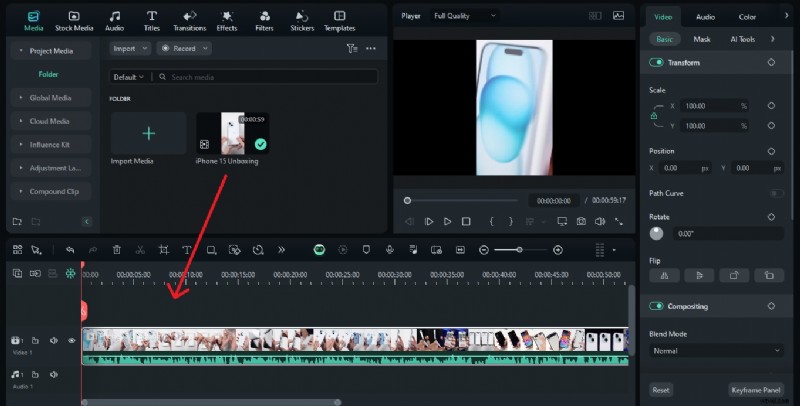Open the Blend Mode Normal dropdown
Image resolution: width=800 pixels, height=406 pixels.
716,351
